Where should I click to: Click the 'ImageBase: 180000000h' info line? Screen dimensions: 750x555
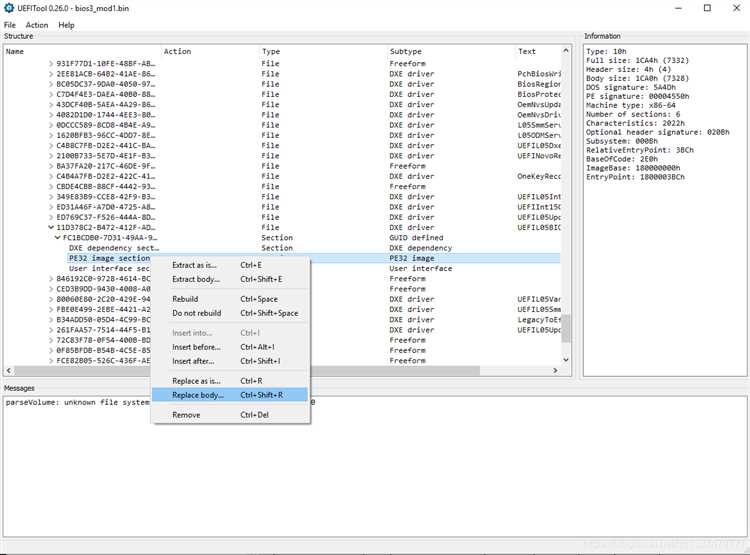pyautogui.click(x=633, y=168)
